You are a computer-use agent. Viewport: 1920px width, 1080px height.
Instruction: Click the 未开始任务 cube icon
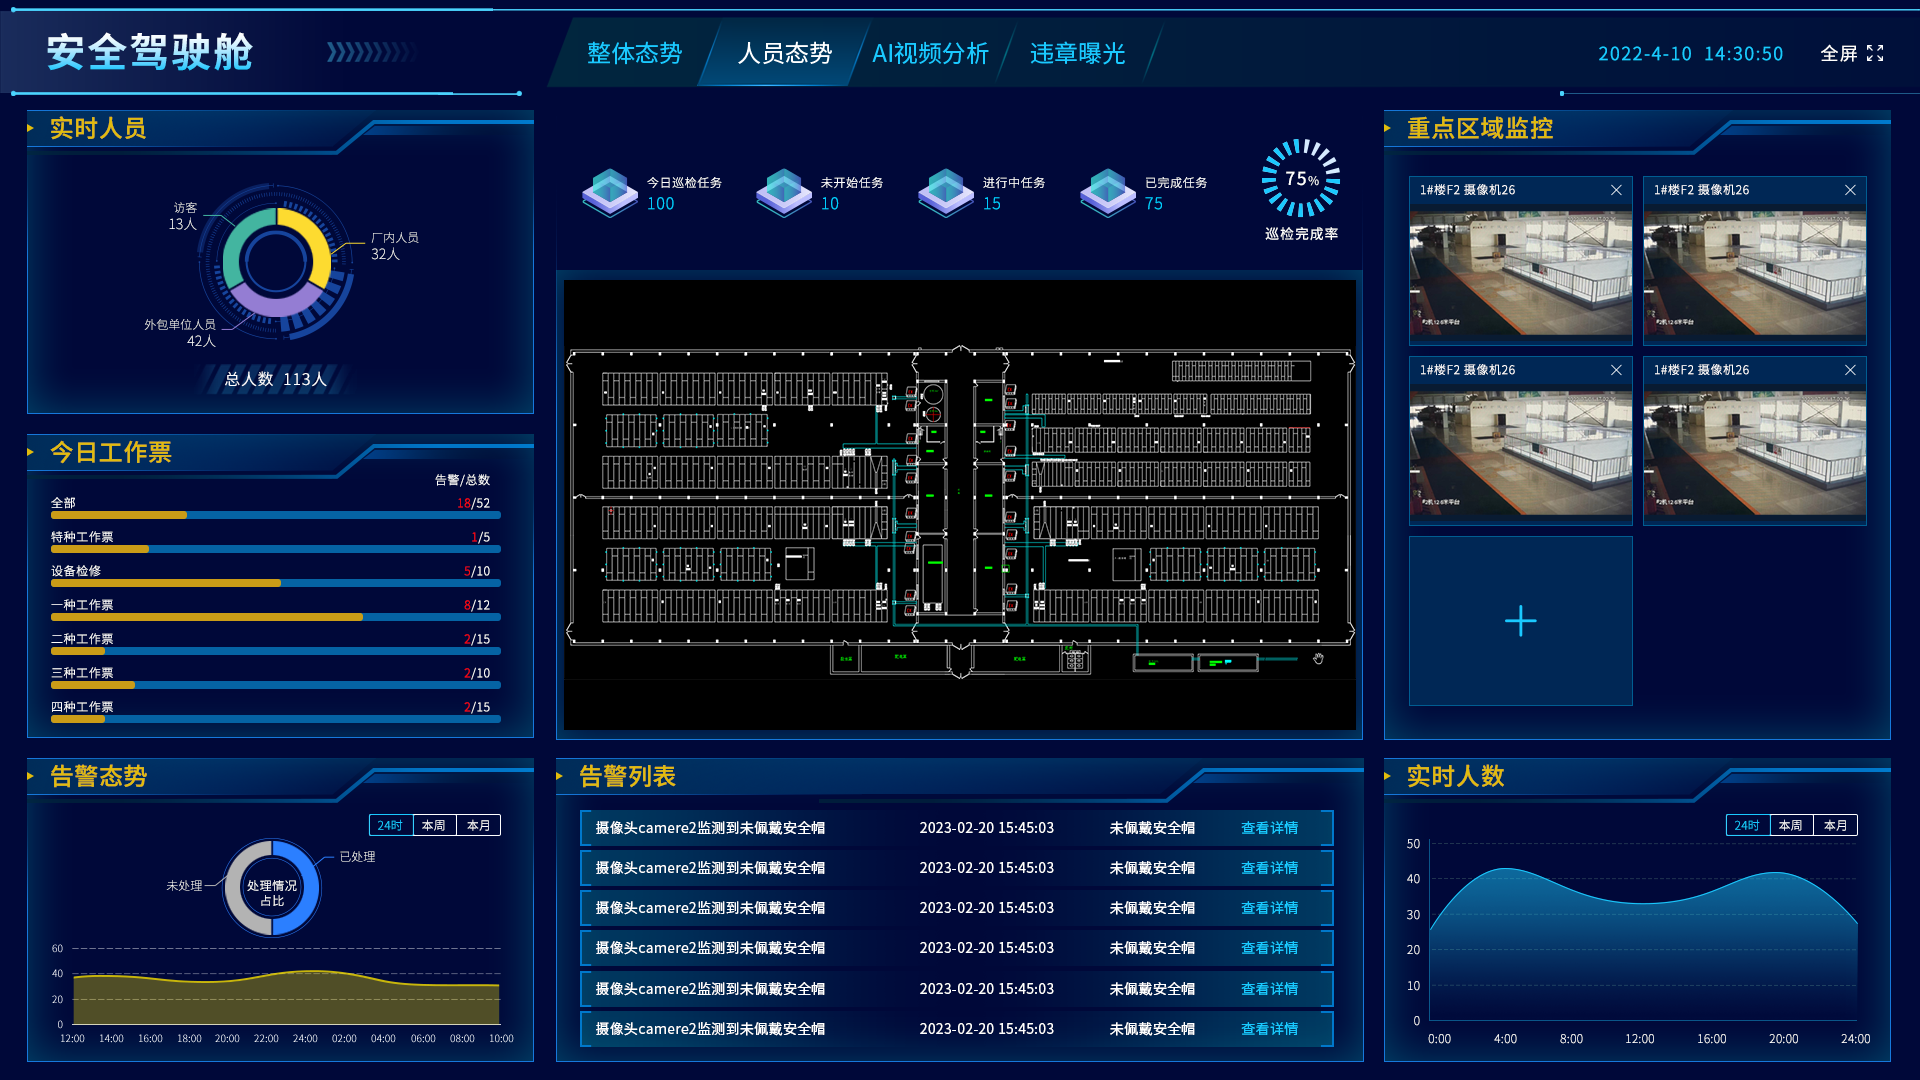tap(784, 193)
